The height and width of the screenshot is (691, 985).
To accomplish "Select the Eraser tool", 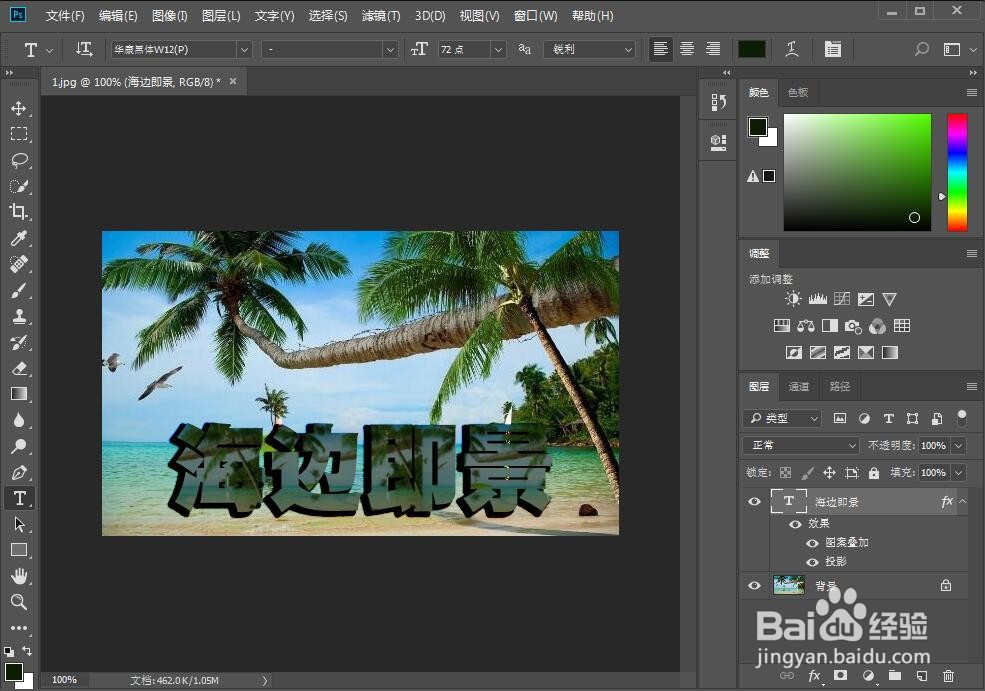I will (19, 368).
